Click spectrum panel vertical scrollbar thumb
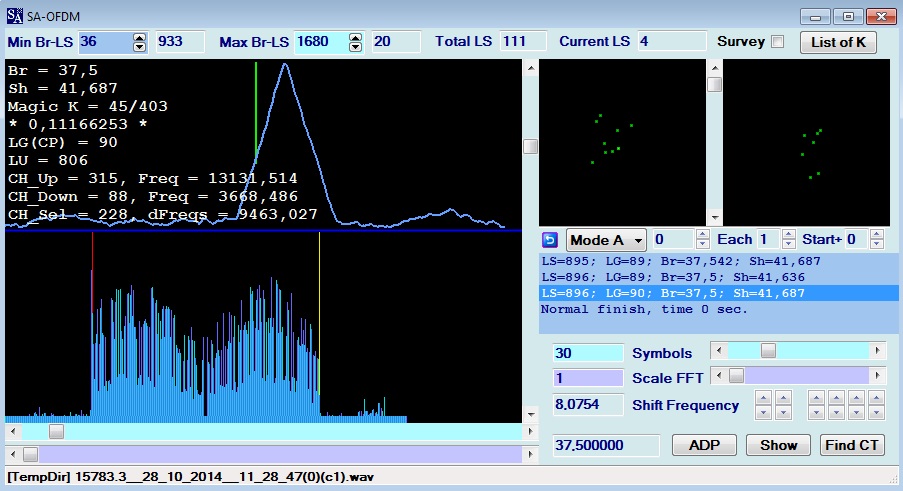The height and width of the screenshot is (491, 903). click(x=531, y=146)
